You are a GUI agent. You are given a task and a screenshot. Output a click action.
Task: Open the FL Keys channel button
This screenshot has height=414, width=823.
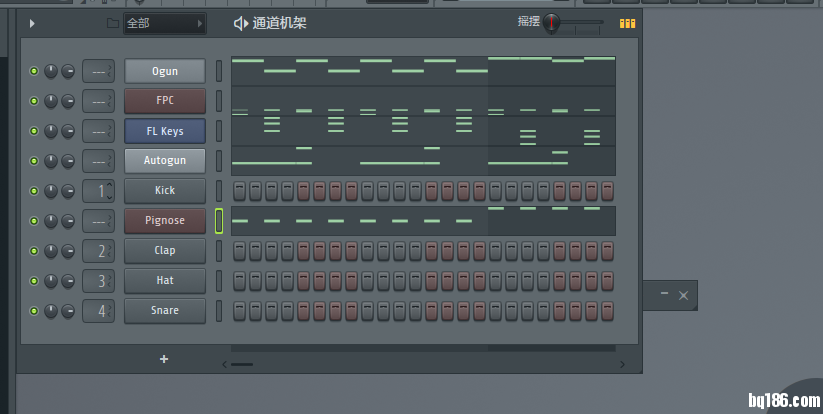[x=165, y=131]
